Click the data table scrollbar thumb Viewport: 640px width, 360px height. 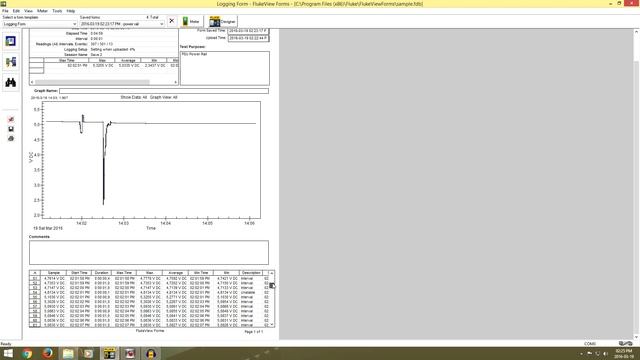coord(272,286)
